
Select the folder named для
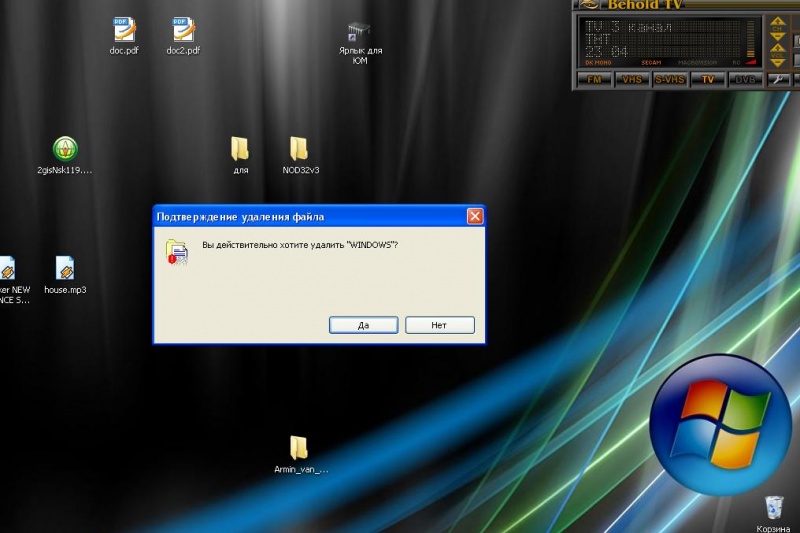coord(240,156)
